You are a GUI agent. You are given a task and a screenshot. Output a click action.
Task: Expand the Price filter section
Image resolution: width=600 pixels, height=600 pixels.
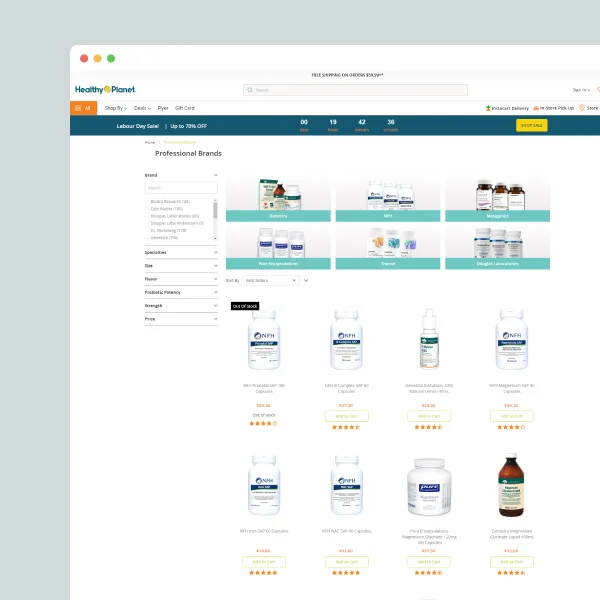181,319
